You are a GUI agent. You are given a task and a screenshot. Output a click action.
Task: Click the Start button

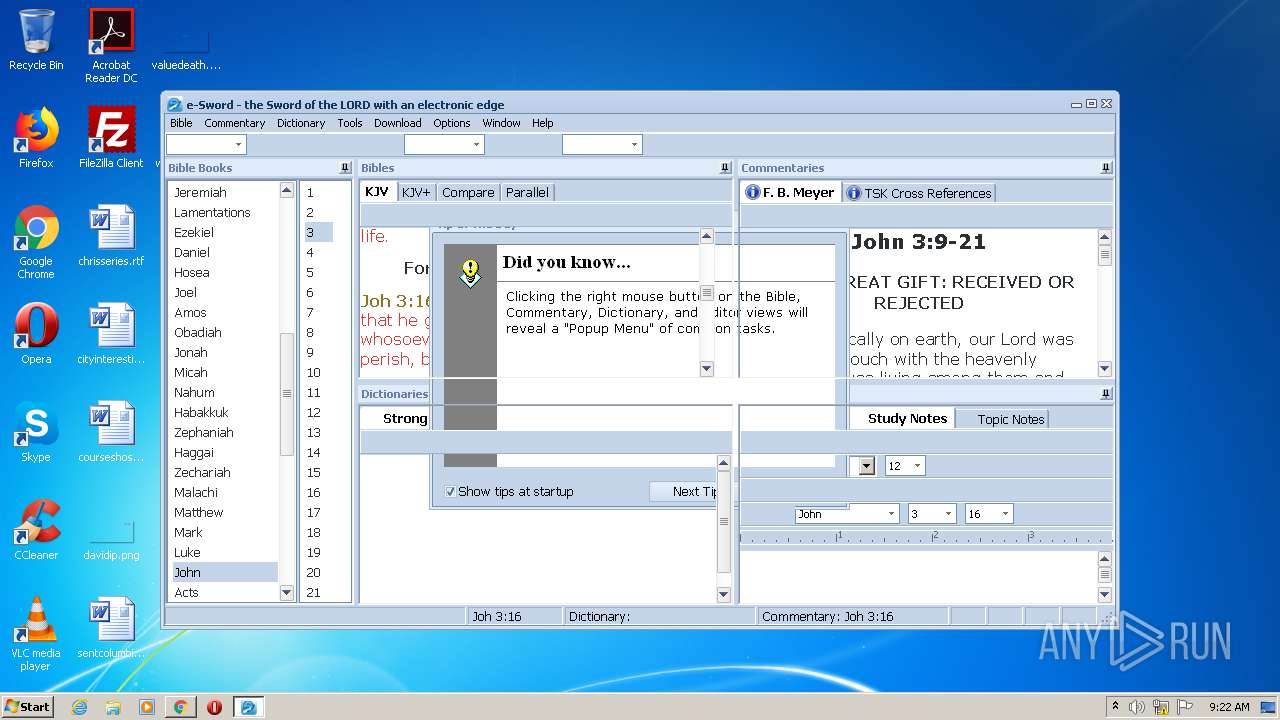tap(28, 707)
